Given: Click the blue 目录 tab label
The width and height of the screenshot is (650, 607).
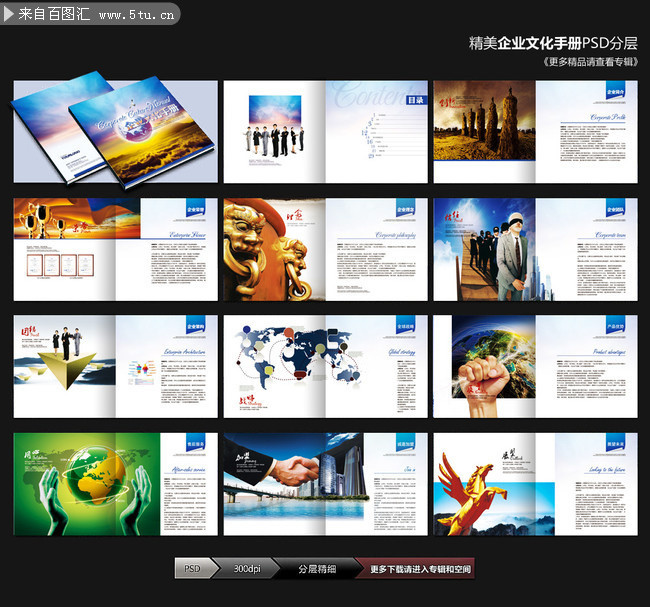Looking at the screenshot, I should point(416,100).
